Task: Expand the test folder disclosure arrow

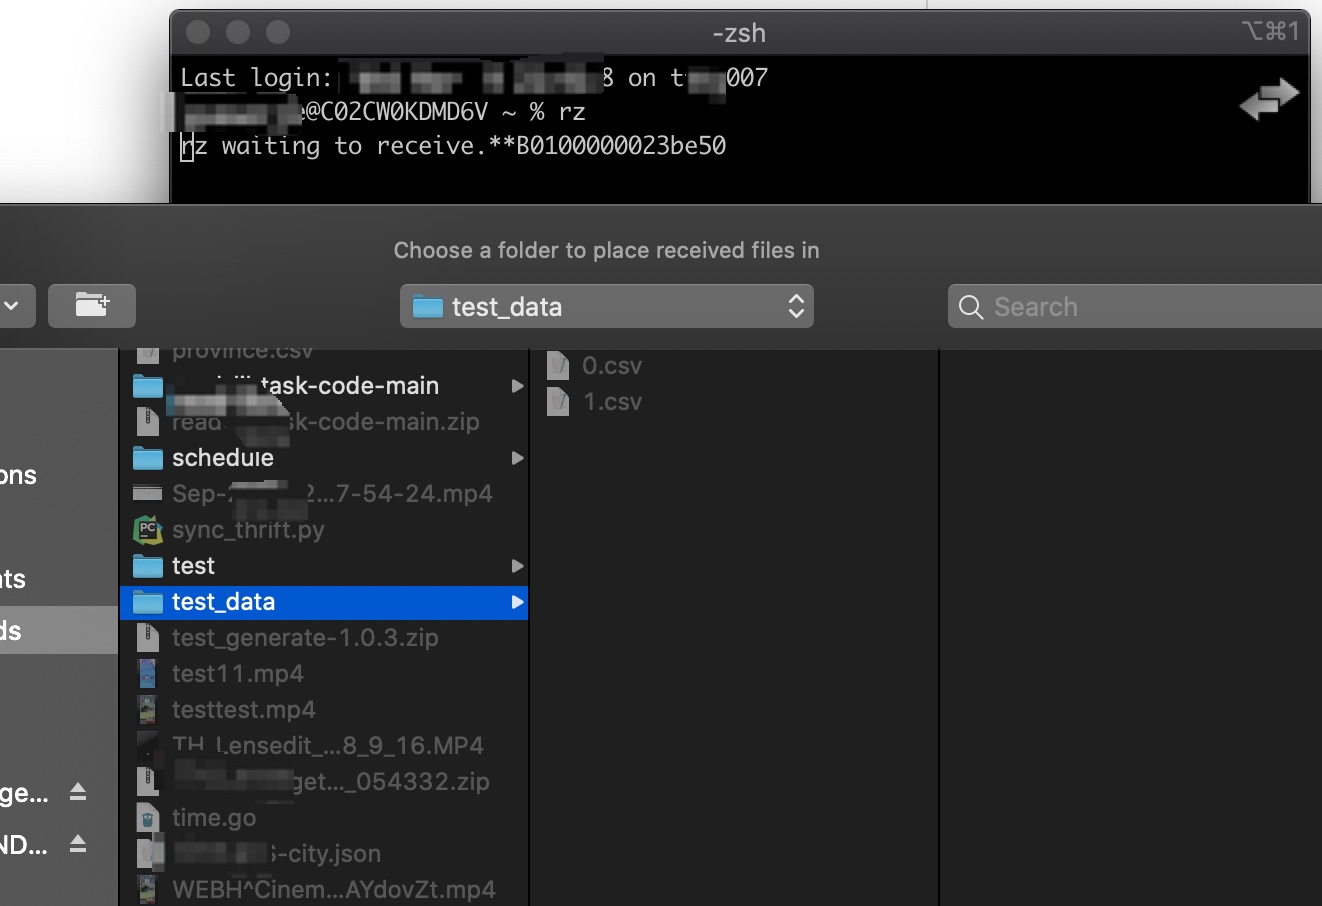Action: (x=517, y=566)
